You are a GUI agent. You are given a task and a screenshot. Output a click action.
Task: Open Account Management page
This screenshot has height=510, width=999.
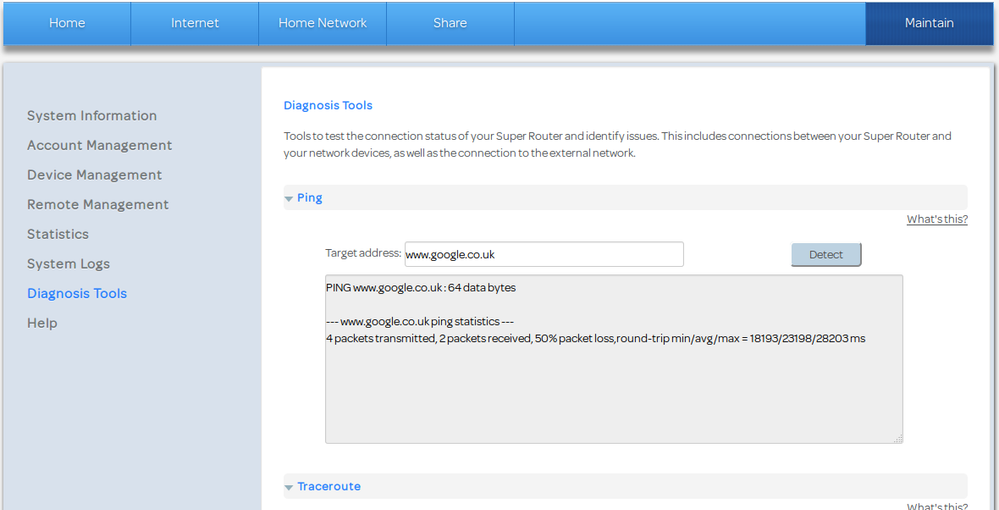coord(99,145)
